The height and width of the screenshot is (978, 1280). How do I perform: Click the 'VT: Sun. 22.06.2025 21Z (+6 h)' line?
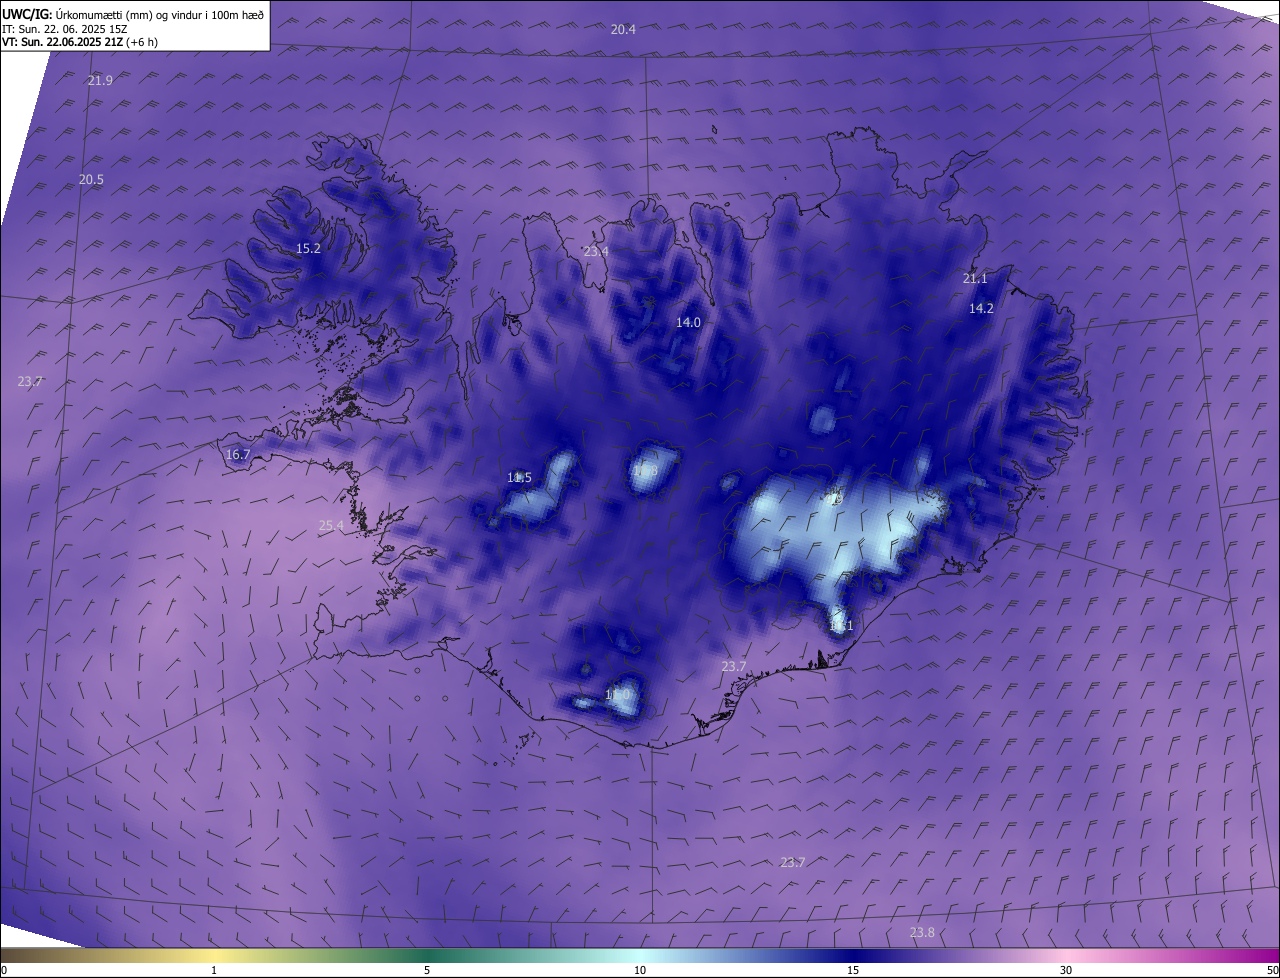pyautogui.click(x=80, y=42)
